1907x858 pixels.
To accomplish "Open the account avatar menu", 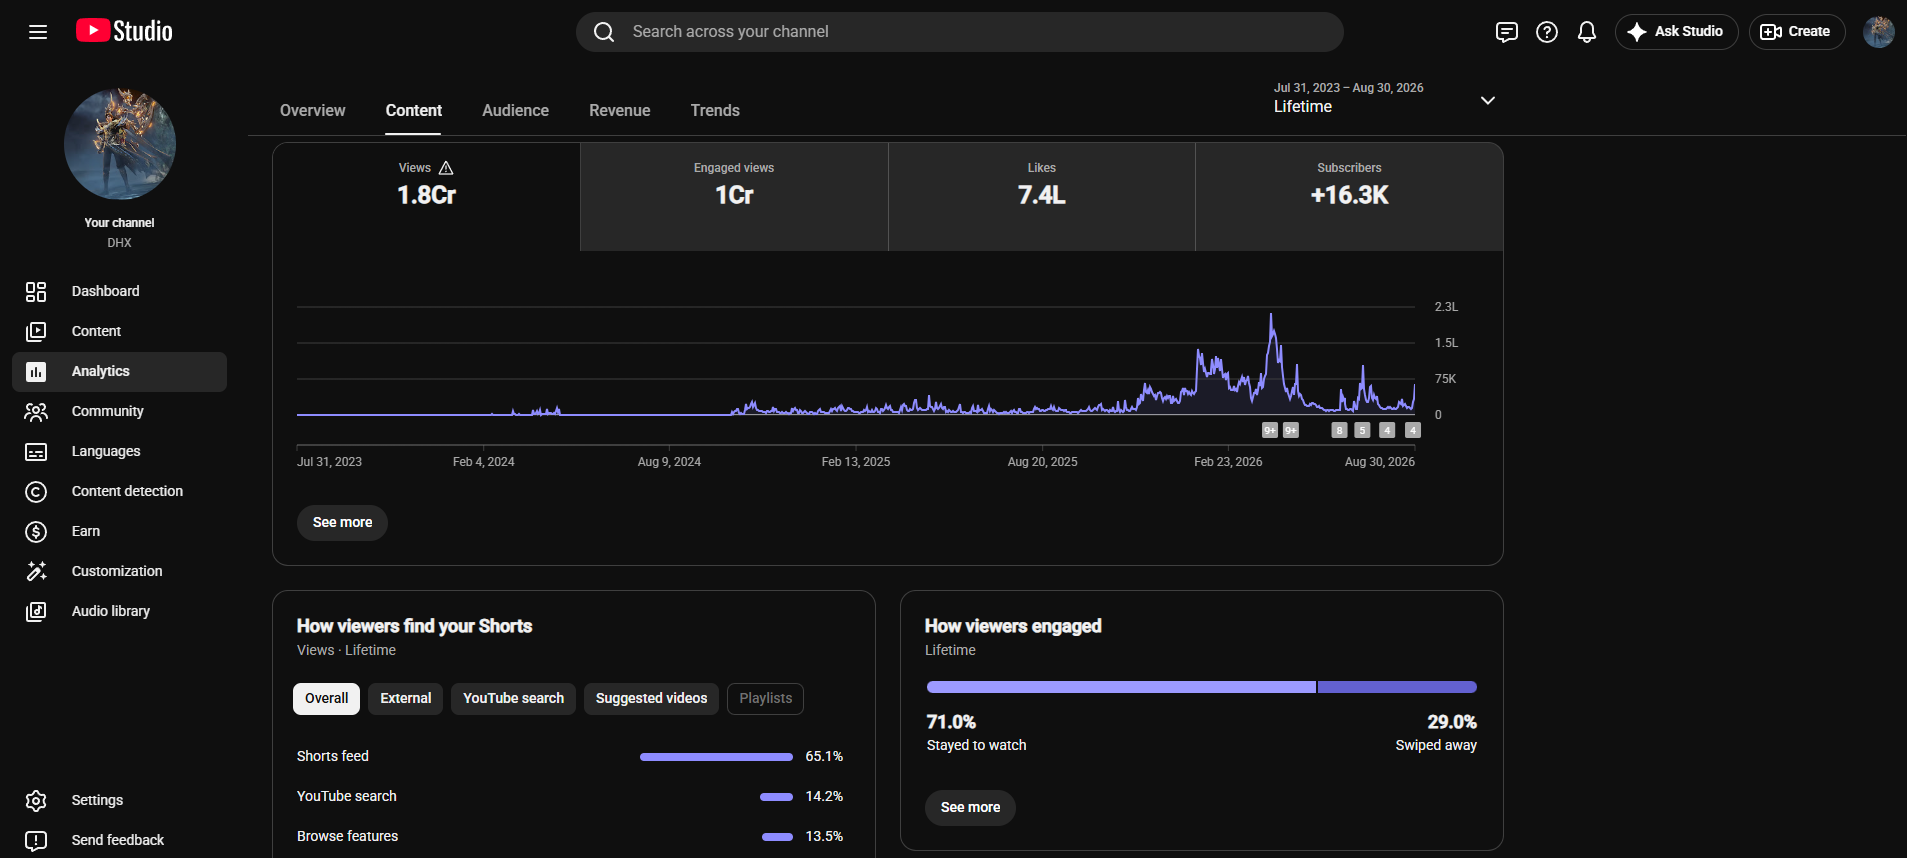I will (1879, 32).
